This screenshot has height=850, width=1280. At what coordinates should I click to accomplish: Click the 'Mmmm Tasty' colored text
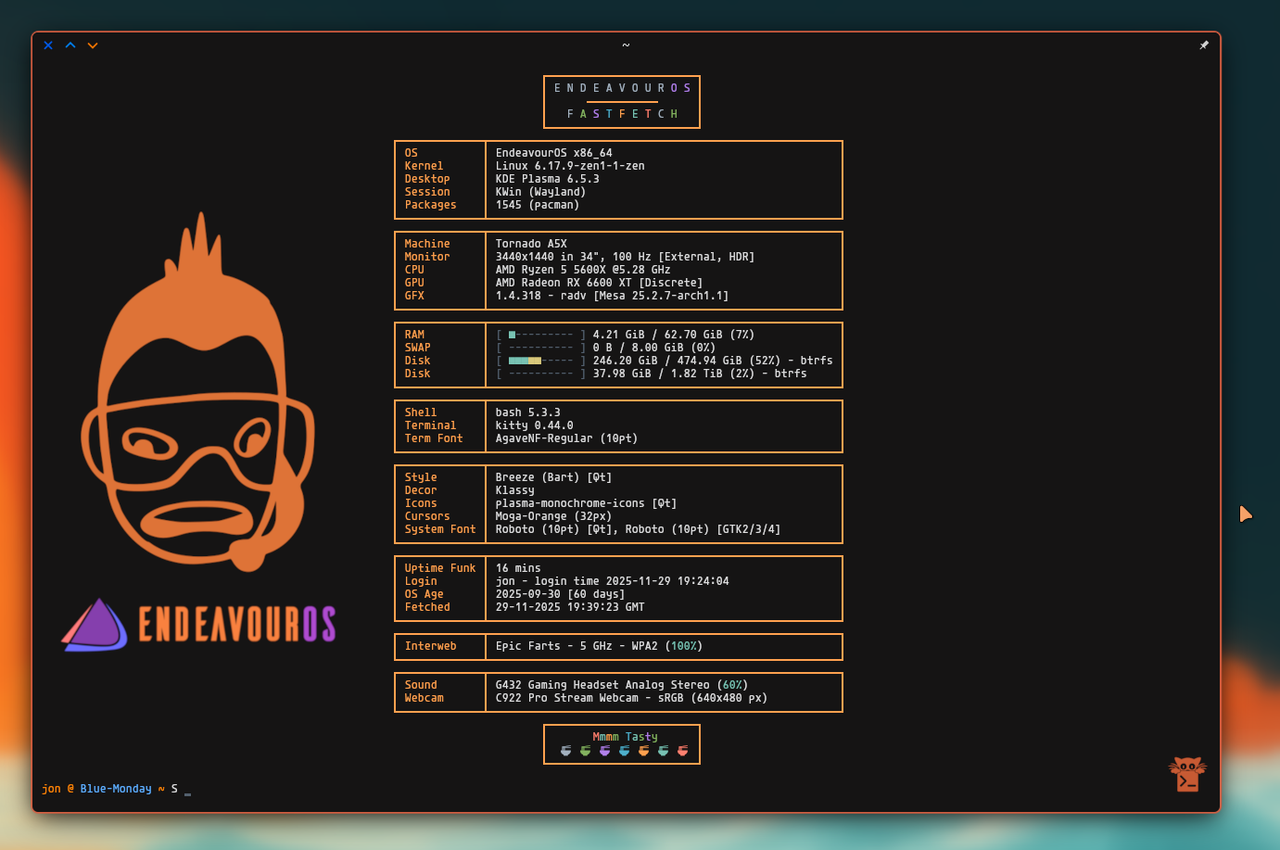coord(625,737)
